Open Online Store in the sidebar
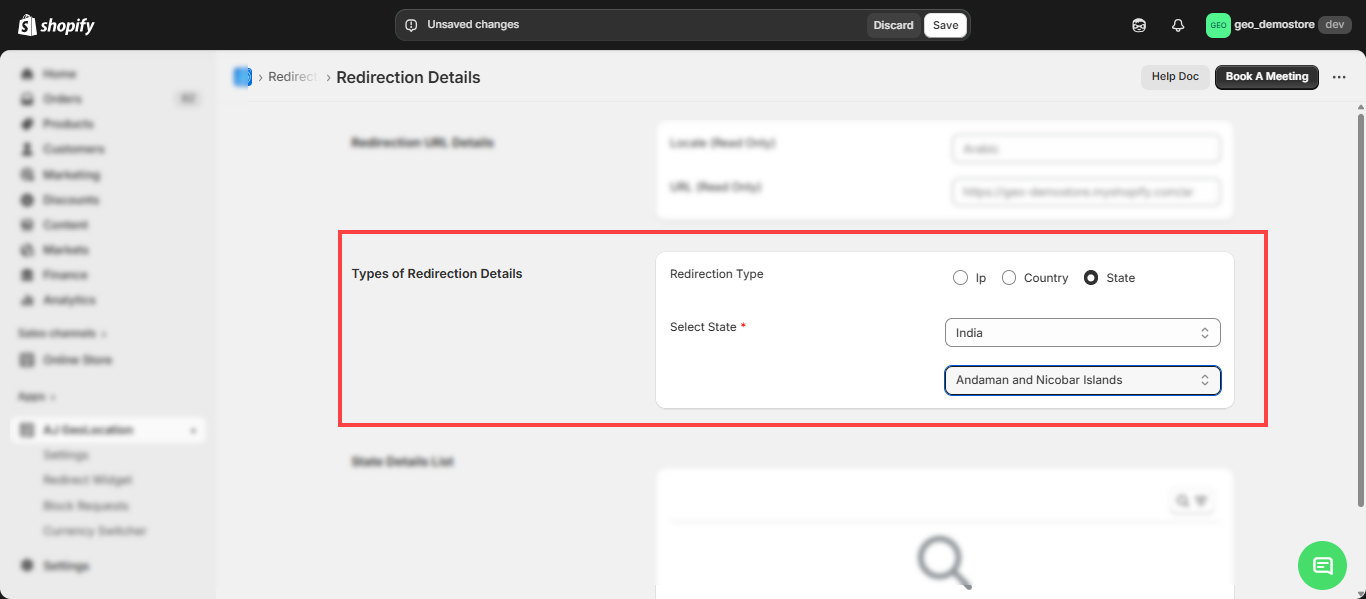The image size is (1366, 599). click(x=77, y=360)
